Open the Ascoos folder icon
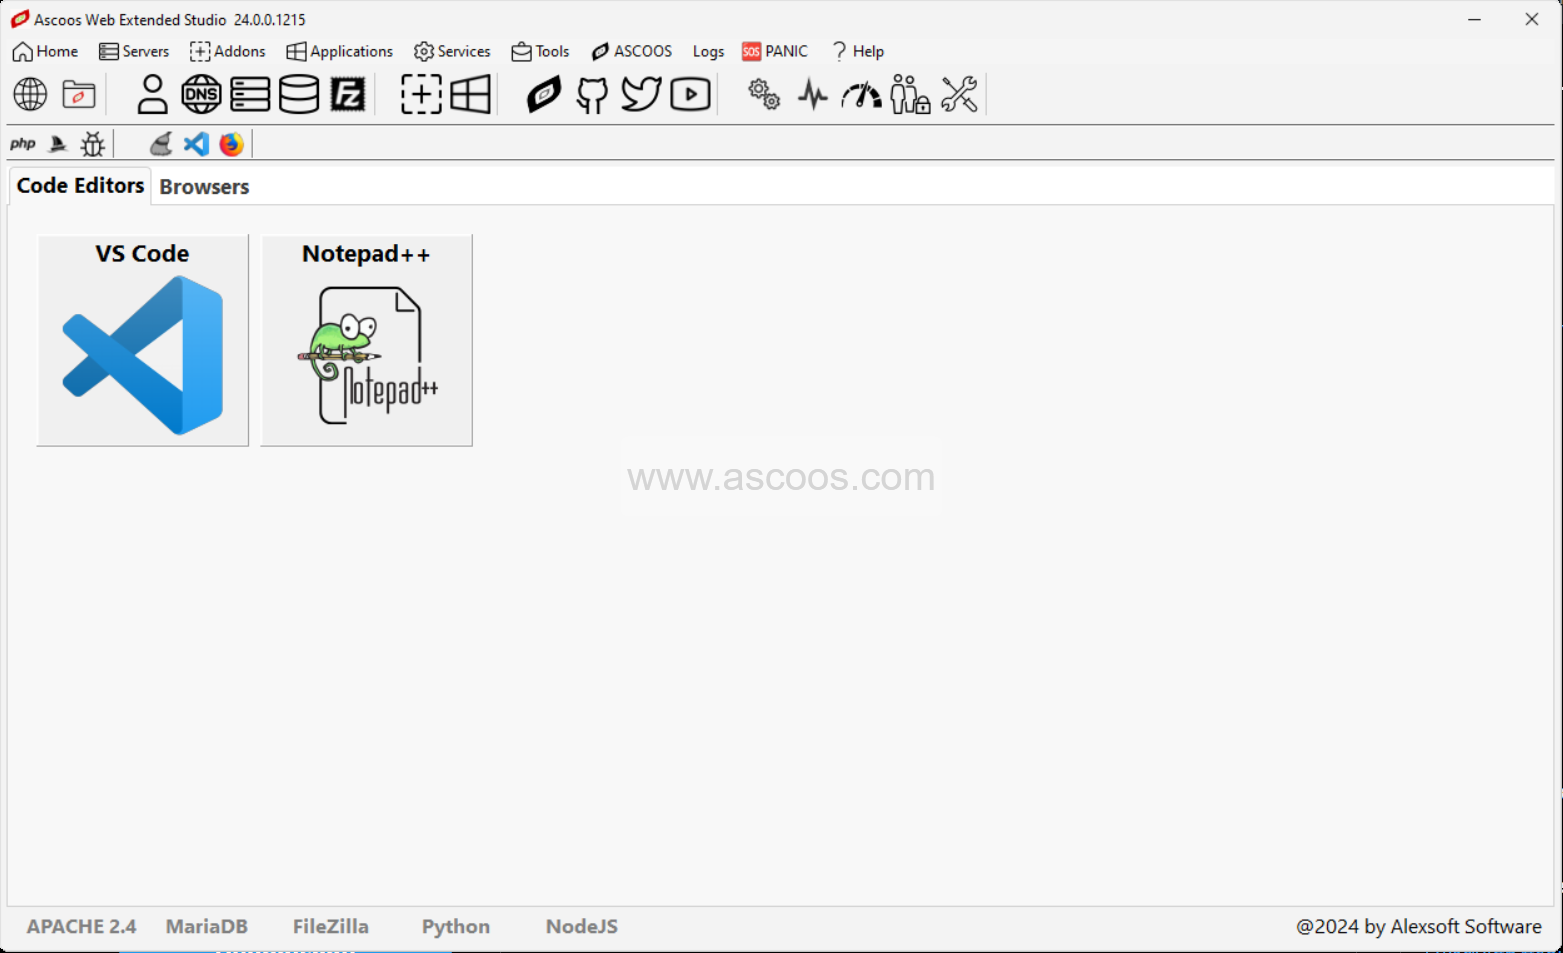Image resolution: width=1563 pixels, height=953 pixels. [79, 94]
